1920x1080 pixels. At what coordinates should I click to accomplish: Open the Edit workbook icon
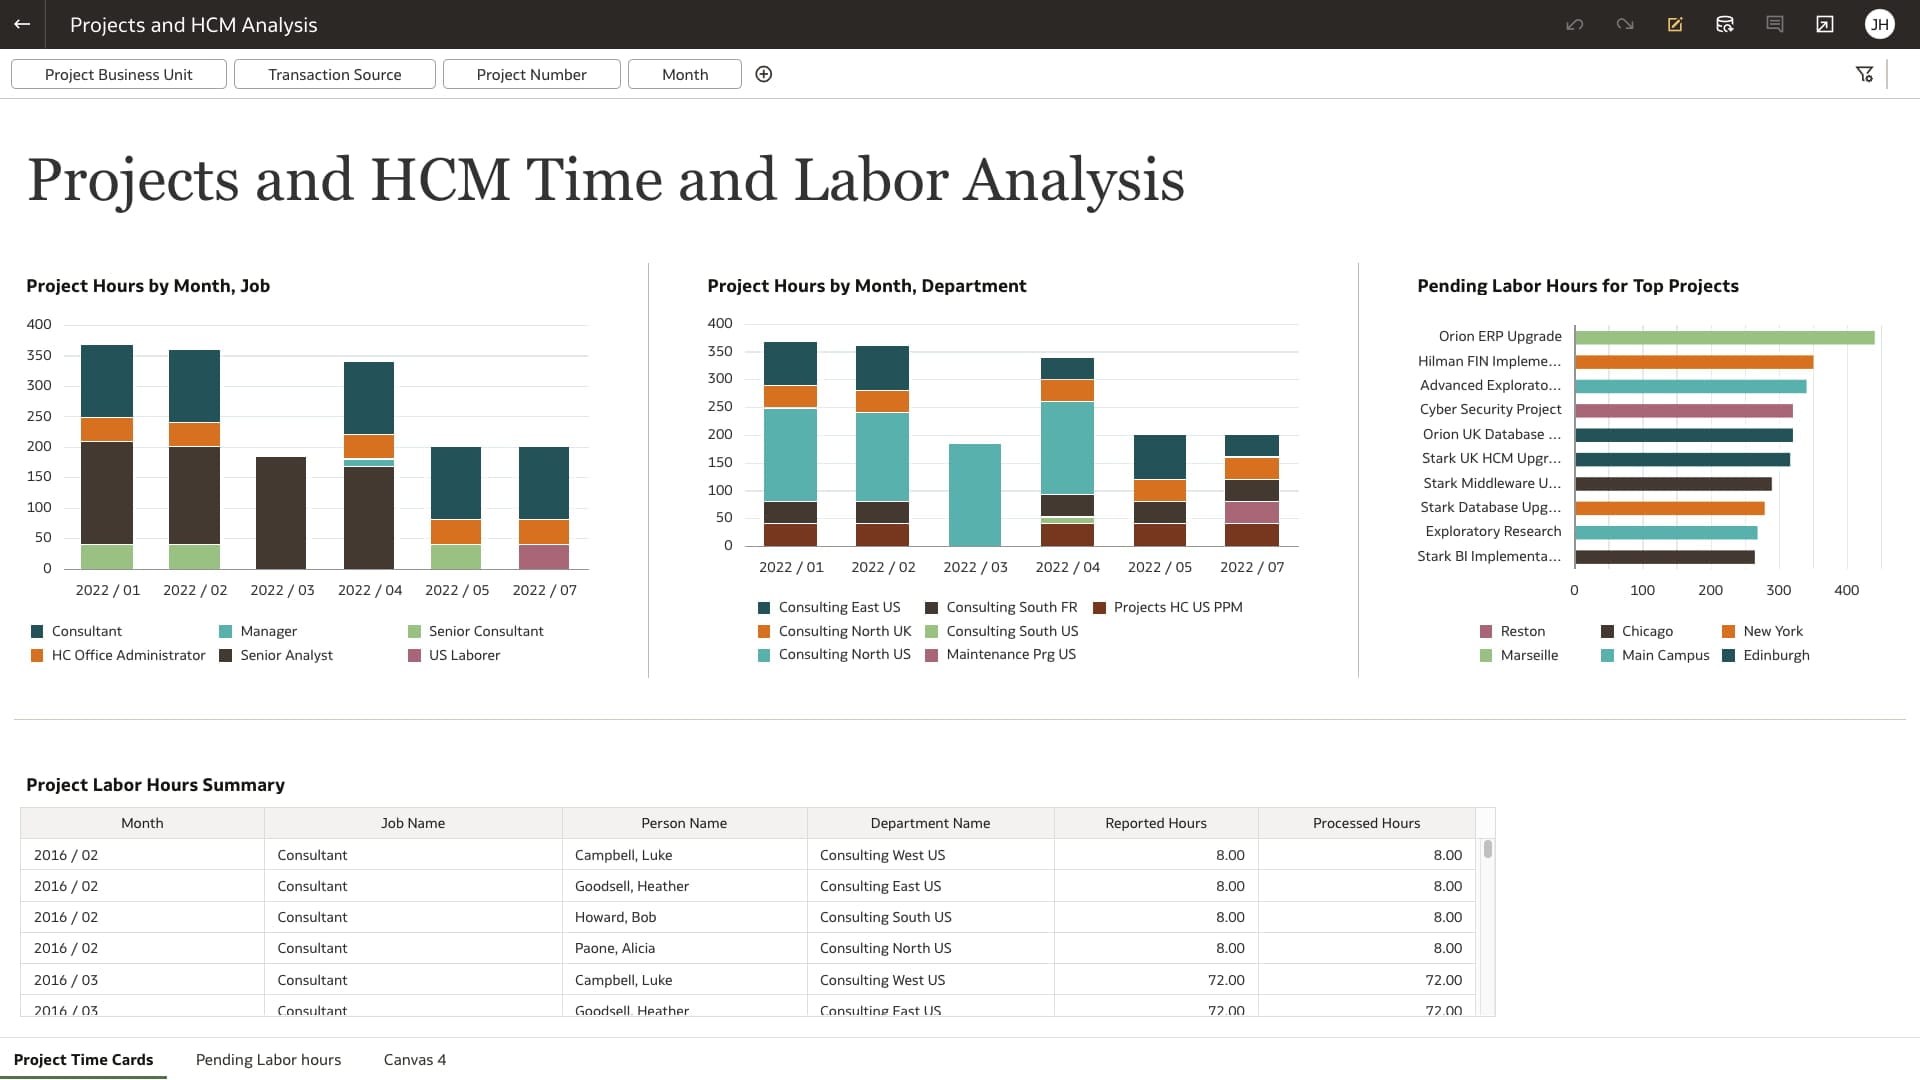coord(1675,24)
